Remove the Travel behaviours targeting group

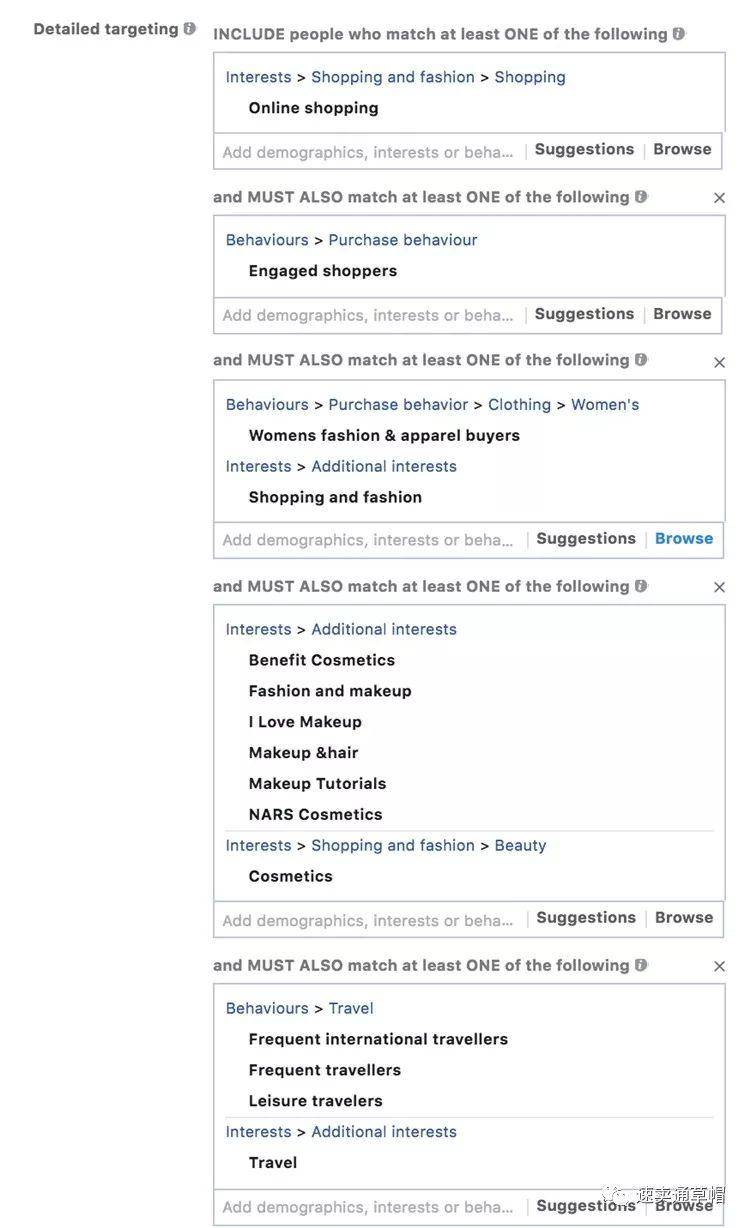pos(719,966)
